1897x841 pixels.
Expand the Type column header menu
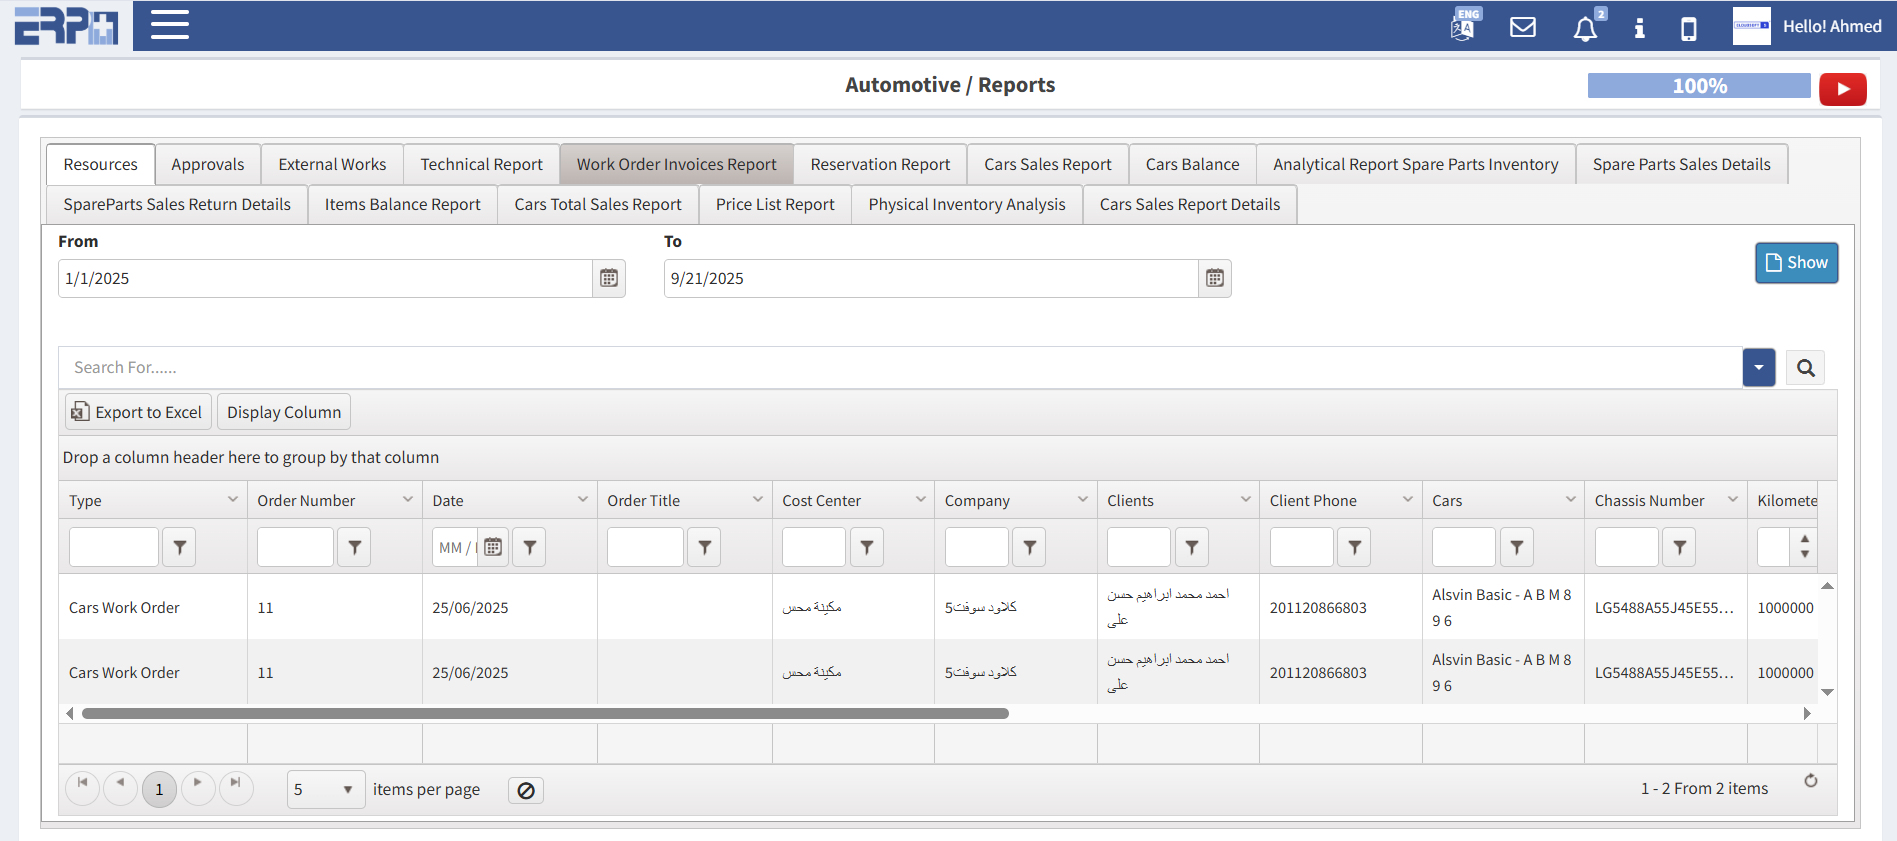pyautogui.click(x=232, y=500)
